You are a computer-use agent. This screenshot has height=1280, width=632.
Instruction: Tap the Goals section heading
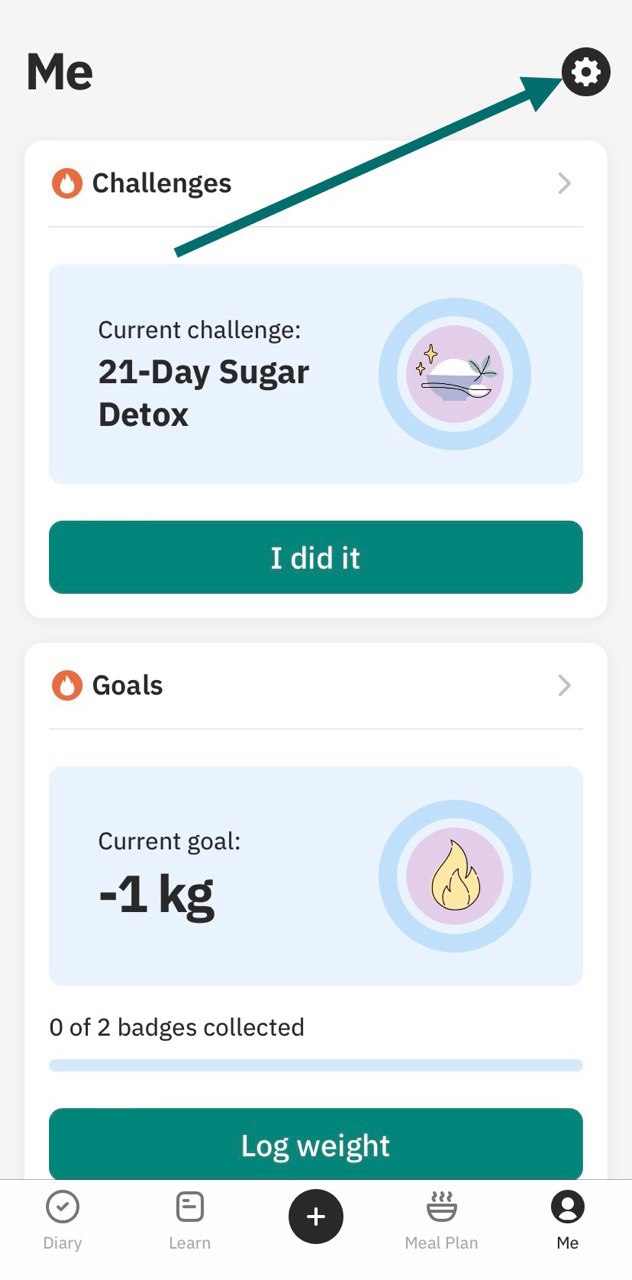128,685
